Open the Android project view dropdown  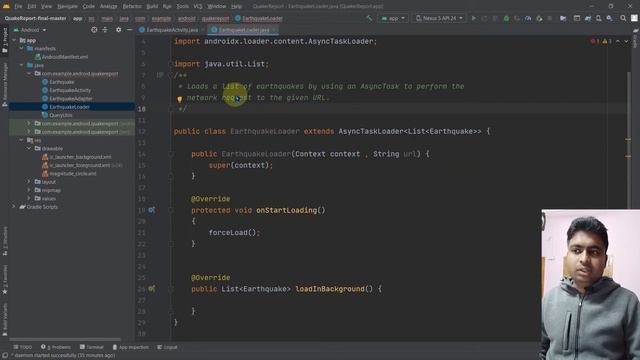[30, 30]
